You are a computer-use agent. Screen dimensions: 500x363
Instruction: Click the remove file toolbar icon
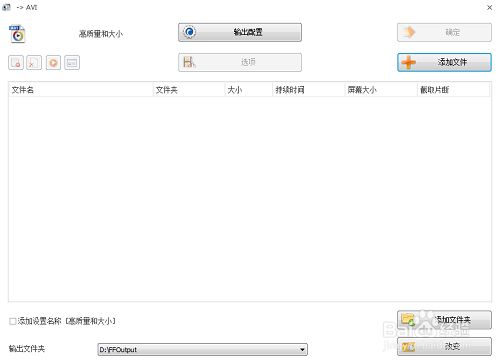pyautogui.click(x=16, y=63)
